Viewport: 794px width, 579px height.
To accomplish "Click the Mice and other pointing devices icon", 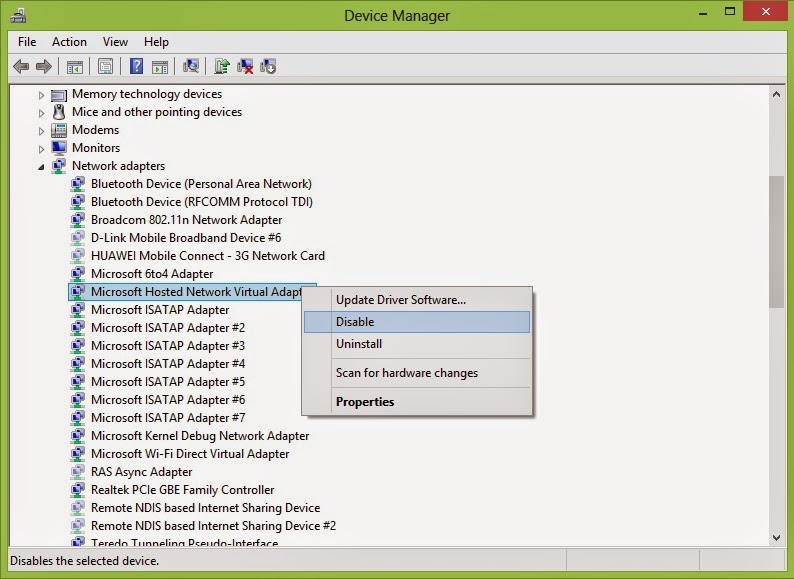I will [x=59, y=112].
